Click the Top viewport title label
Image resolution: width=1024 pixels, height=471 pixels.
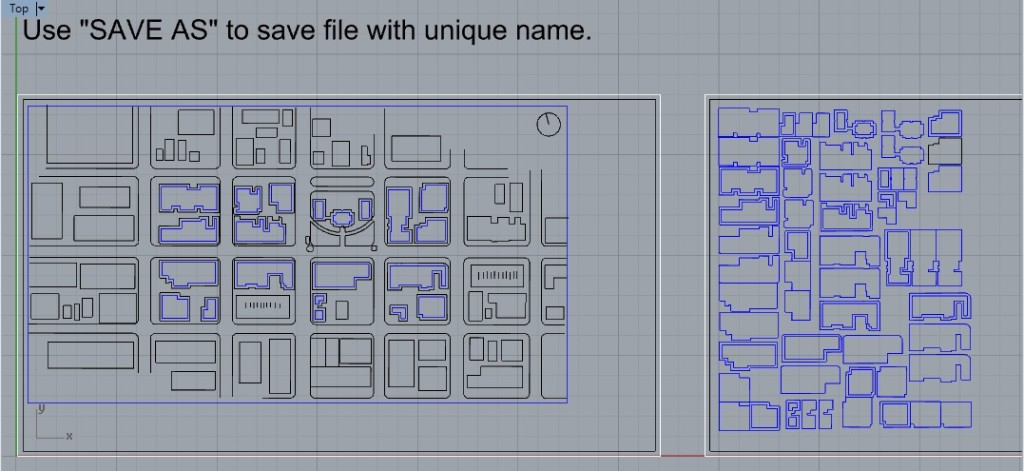(18, 8)
